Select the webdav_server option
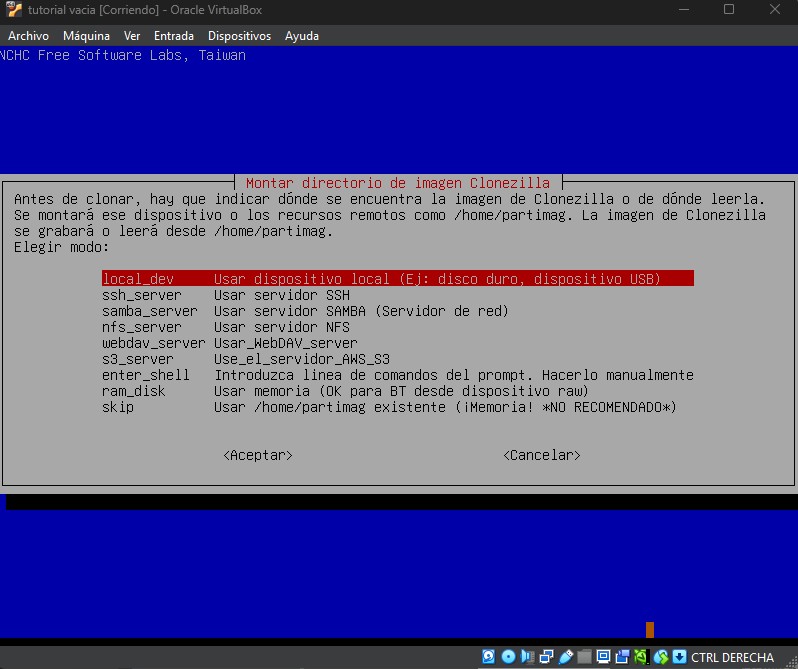Screen dimensions: 798x669 pyautogui.click(x=397, y=343)
